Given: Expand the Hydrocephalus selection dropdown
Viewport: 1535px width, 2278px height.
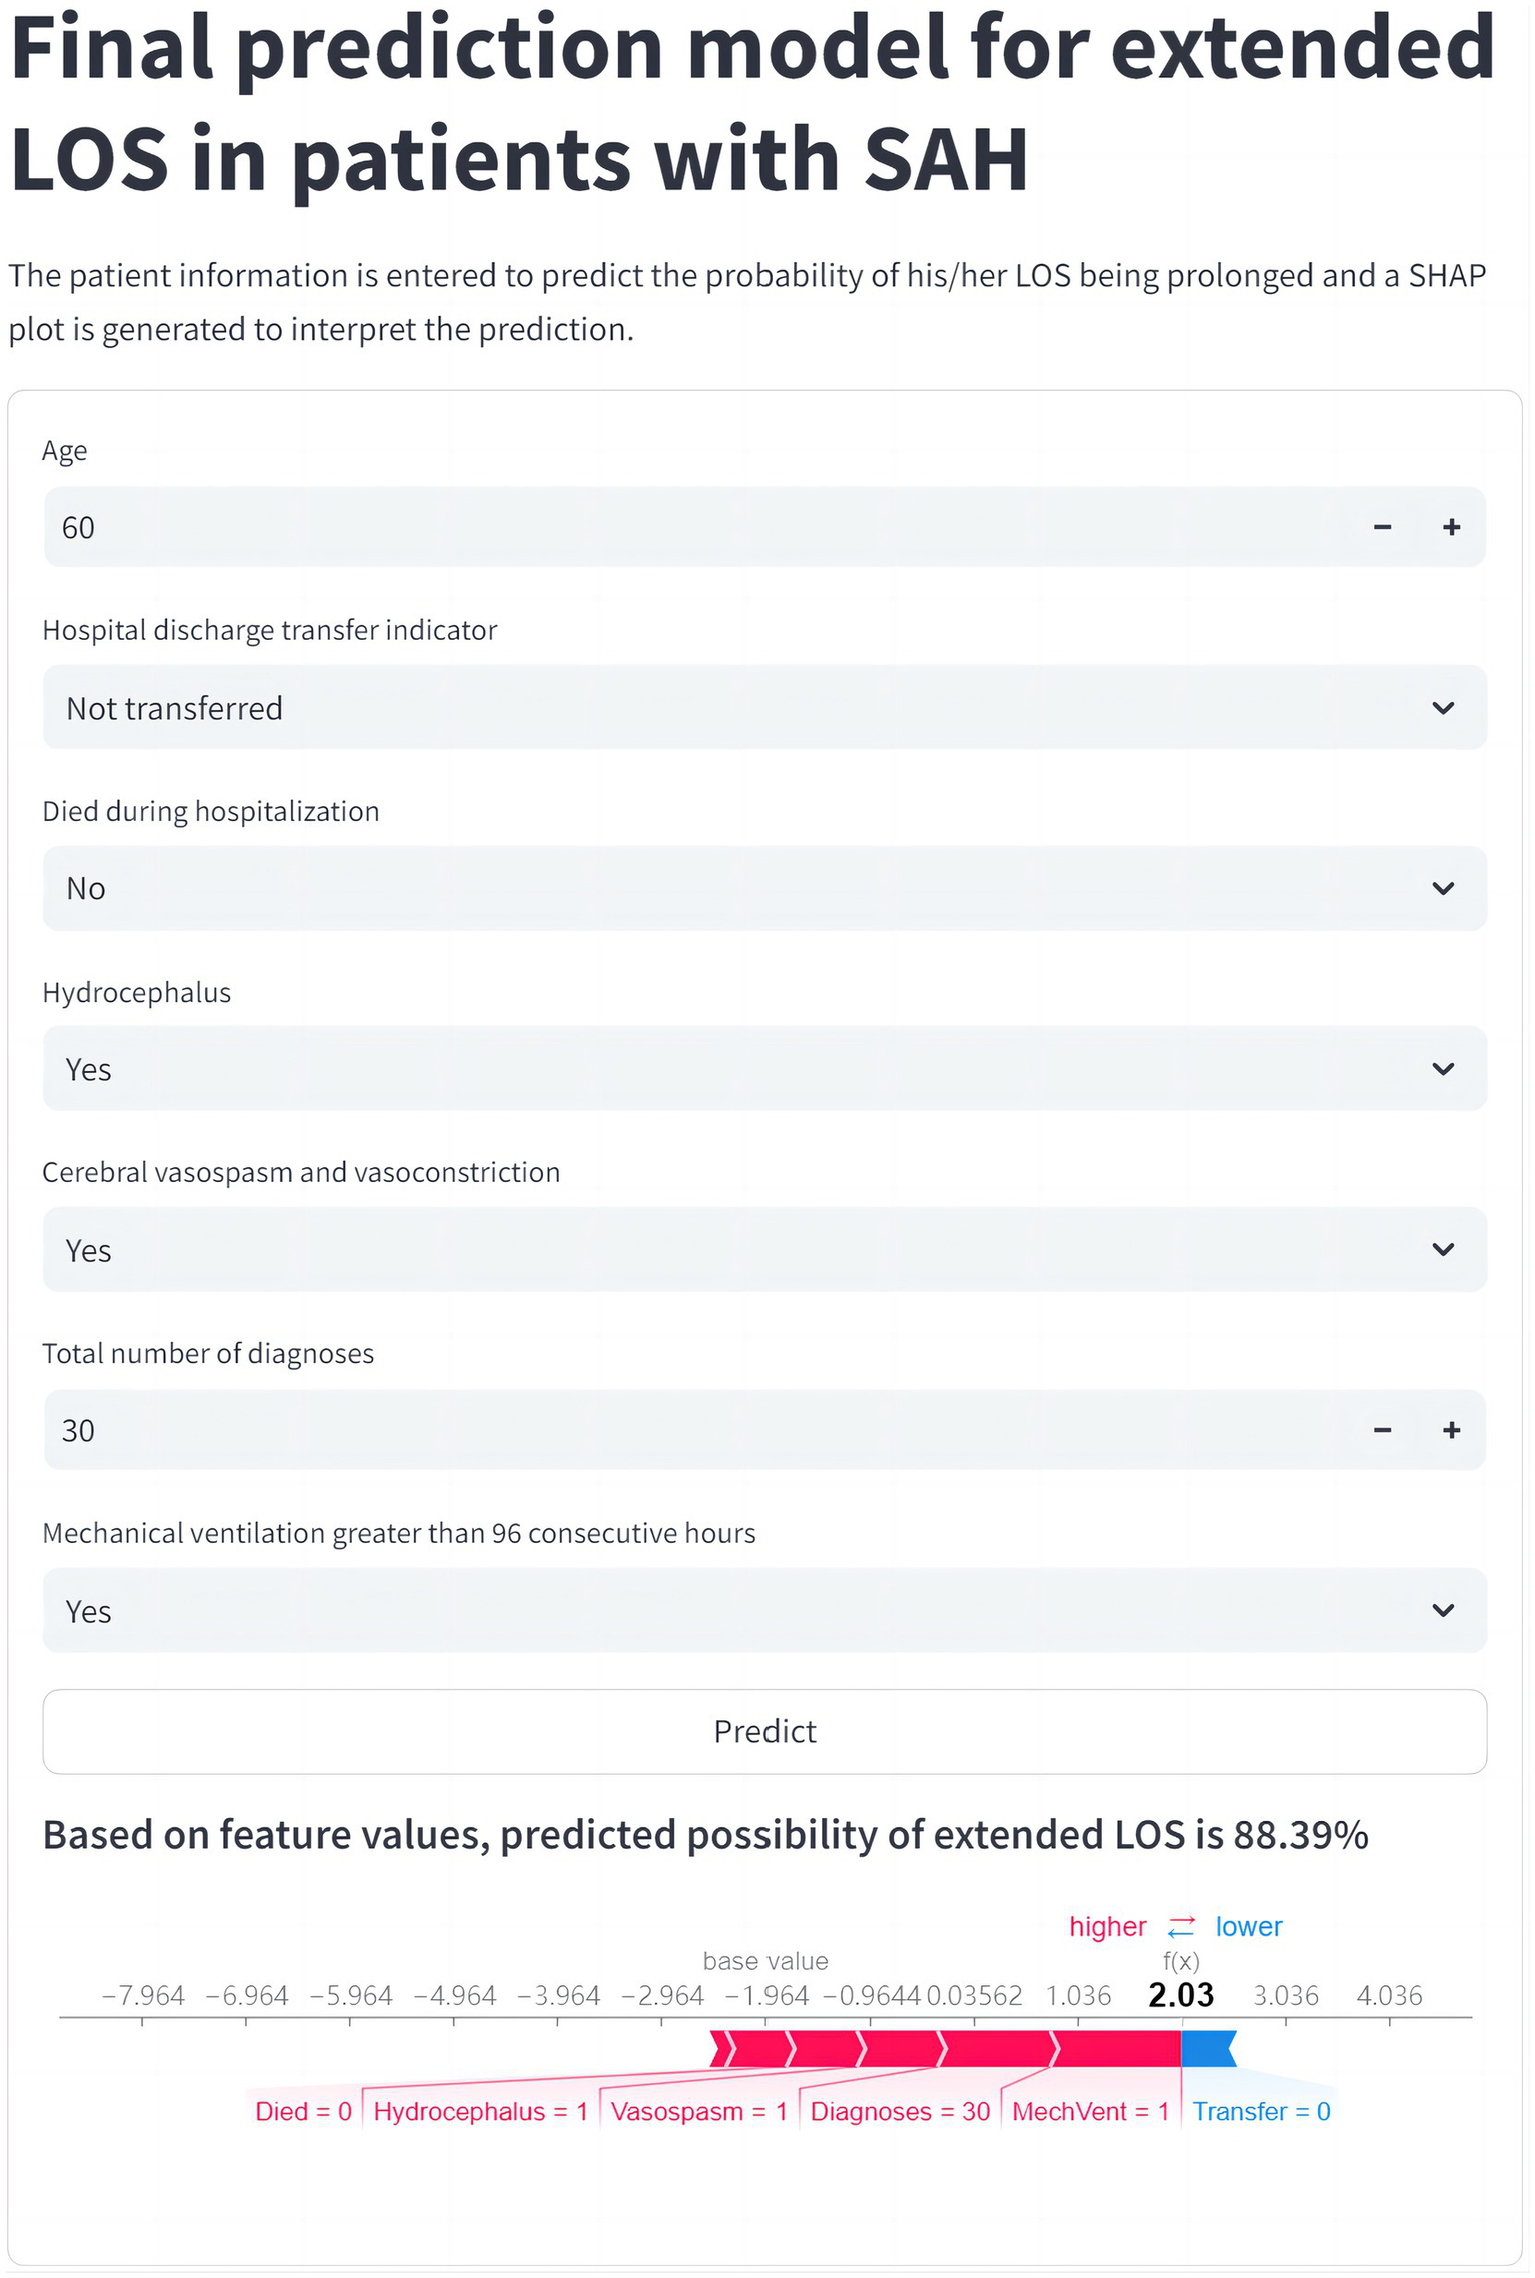Looking at the screenshot, I should click(1443, 1069).
